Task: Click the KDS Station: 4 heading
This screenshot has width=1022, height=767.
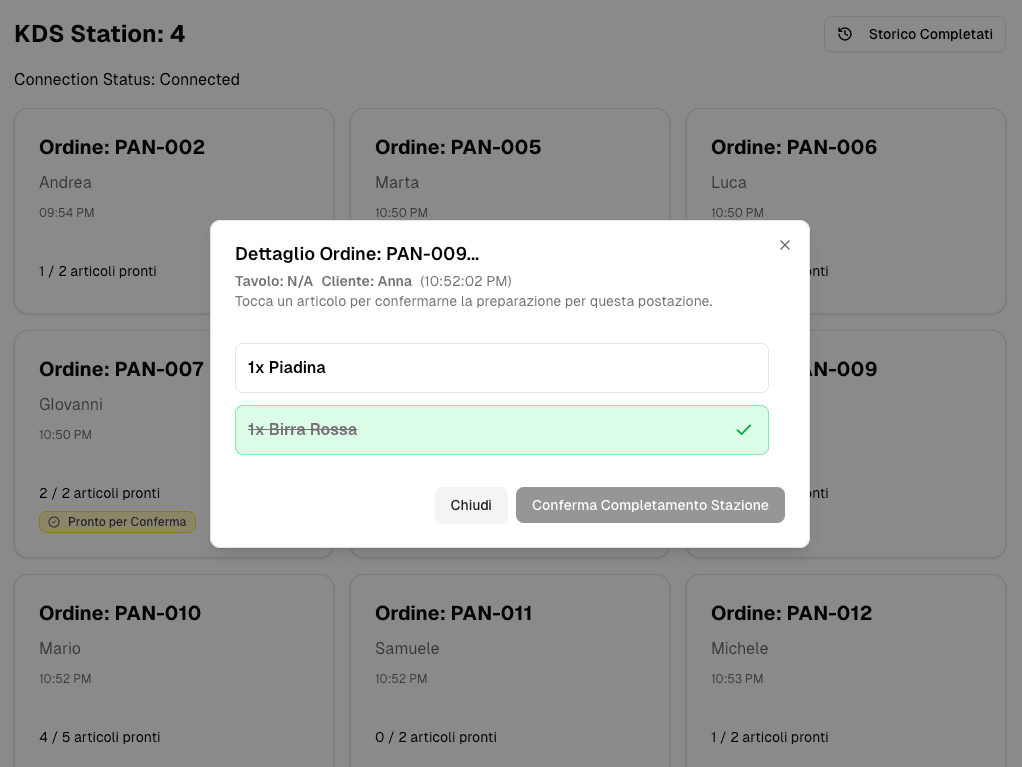Action: 100,34
